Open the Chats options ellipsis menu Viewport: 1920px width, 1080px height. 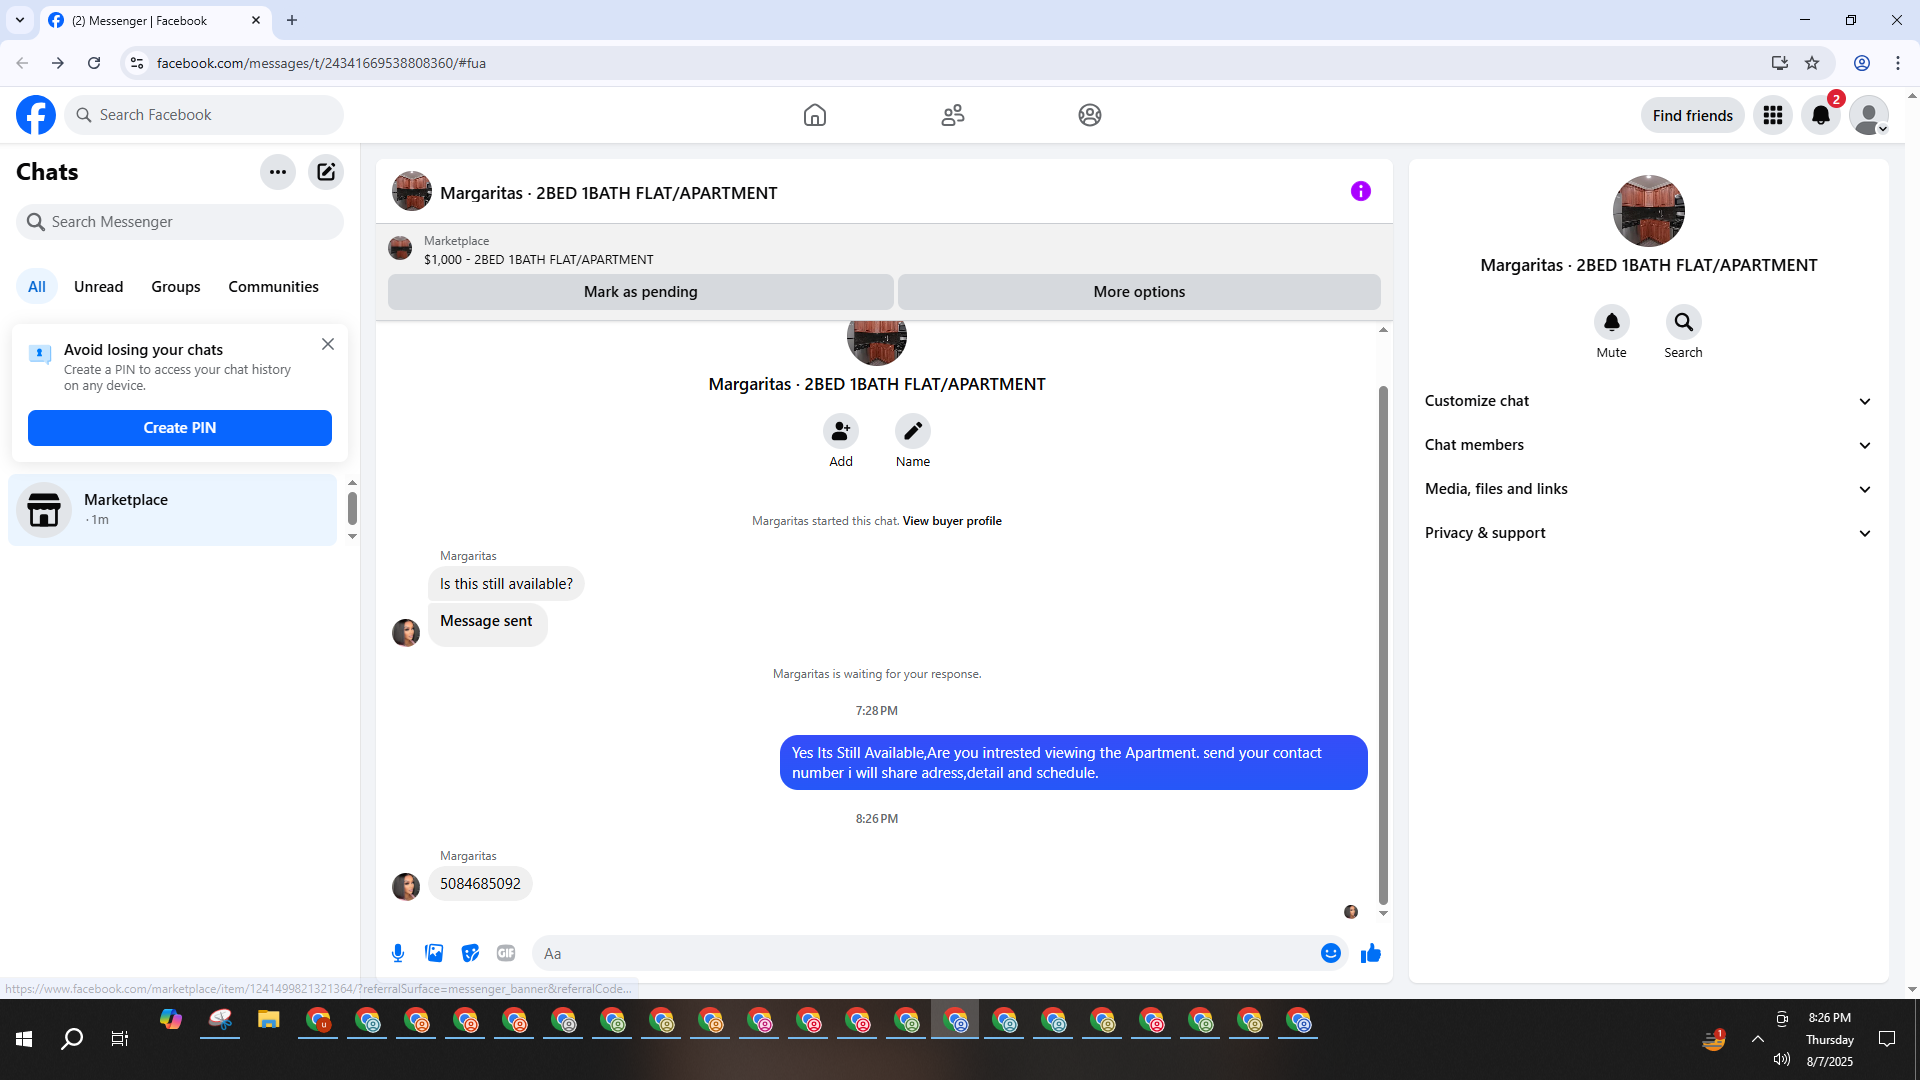pyautogui.click(x=278, y=172)
